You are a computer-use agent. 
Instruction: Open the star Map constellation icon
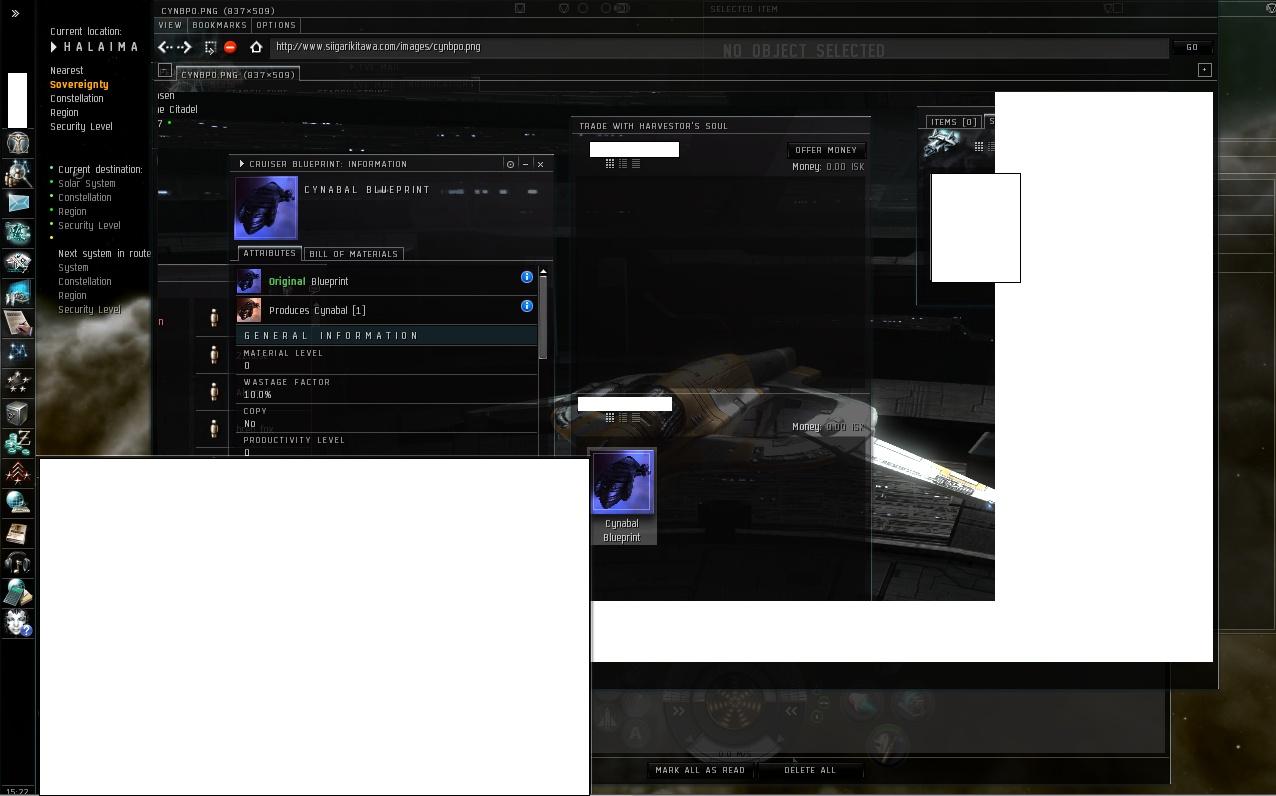tap(17, 352)
